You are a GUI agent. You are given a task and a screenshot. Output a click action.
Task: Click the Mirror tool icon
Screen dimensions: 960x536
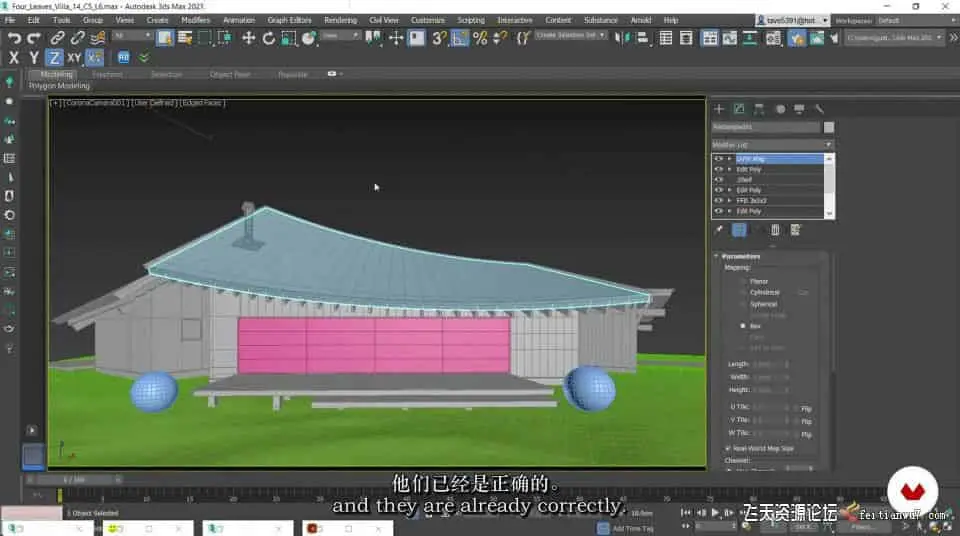coord(622,38)
